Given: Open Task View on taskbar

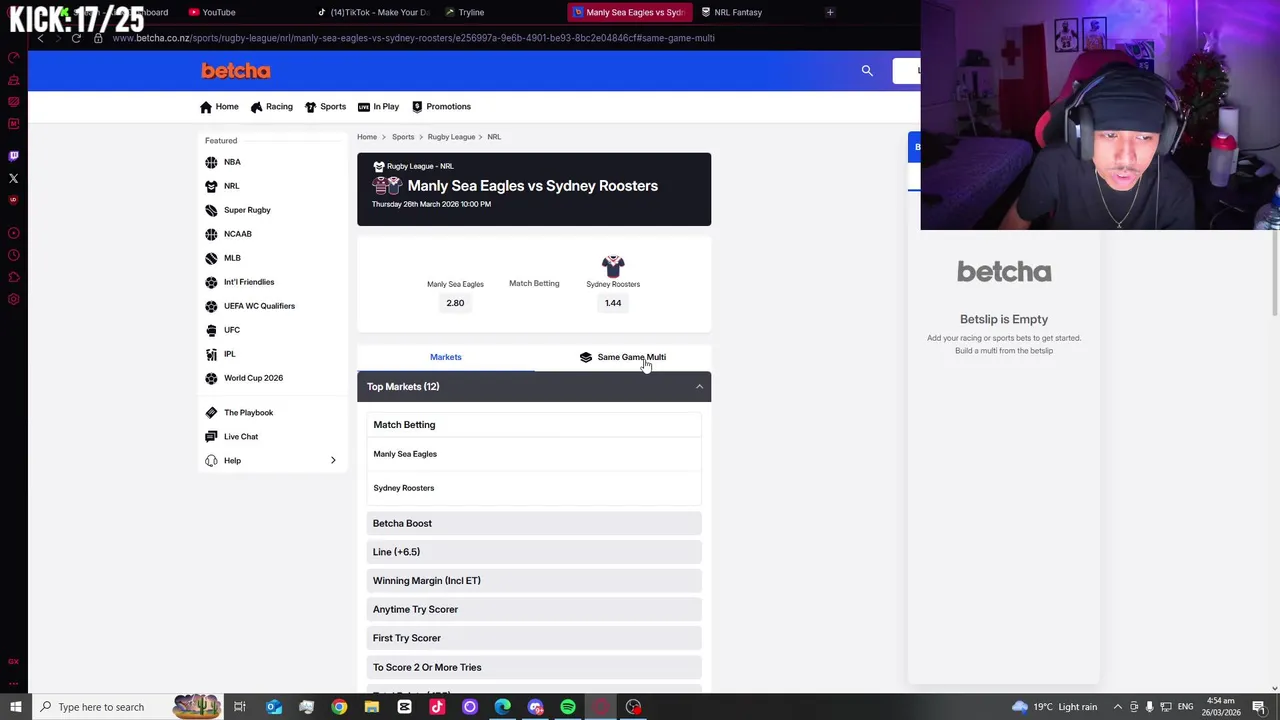Looking at the screenshot, I should click(x=240, y=707).
